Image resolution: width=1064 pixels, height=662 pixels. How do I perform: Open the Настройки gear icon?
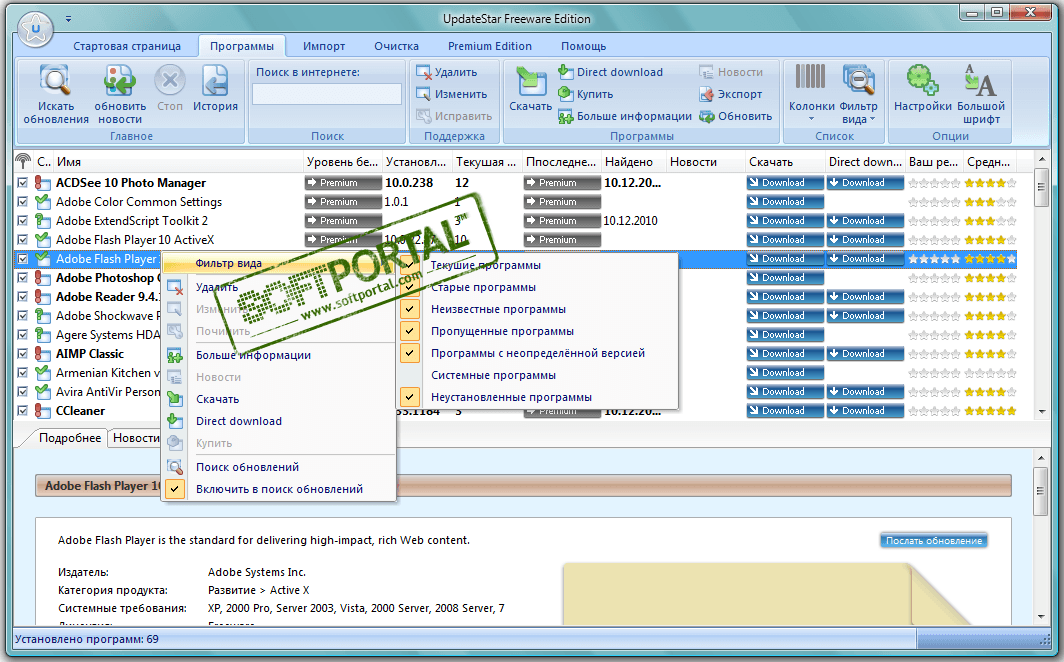922,80
